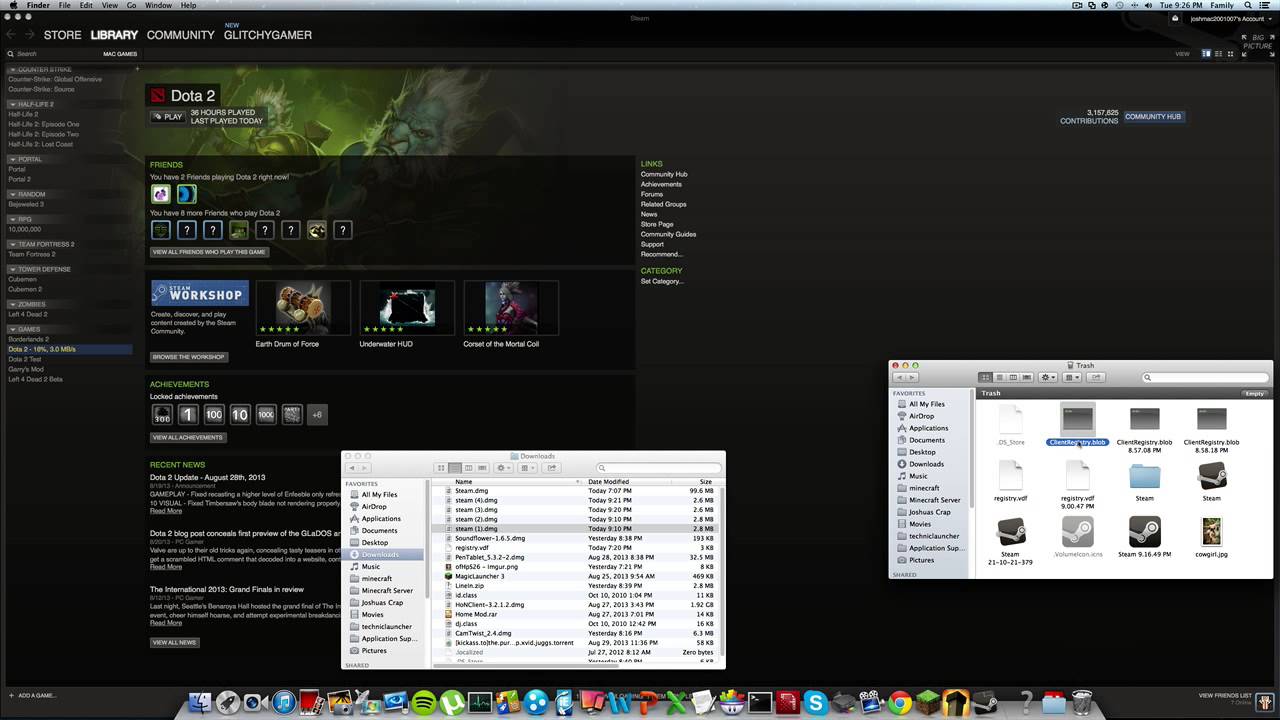Open Earth Drum of Force workshop item
1280x720 pixels.
[x=303, y=308]
